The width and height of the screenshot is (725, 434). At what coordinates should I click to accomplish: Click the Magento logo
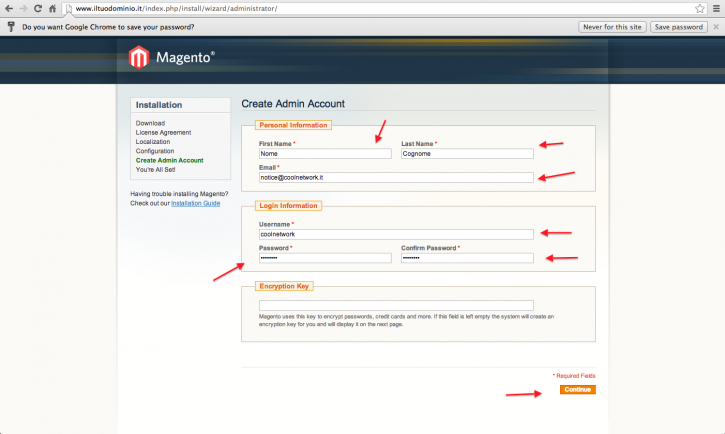(x=172, y=57)
